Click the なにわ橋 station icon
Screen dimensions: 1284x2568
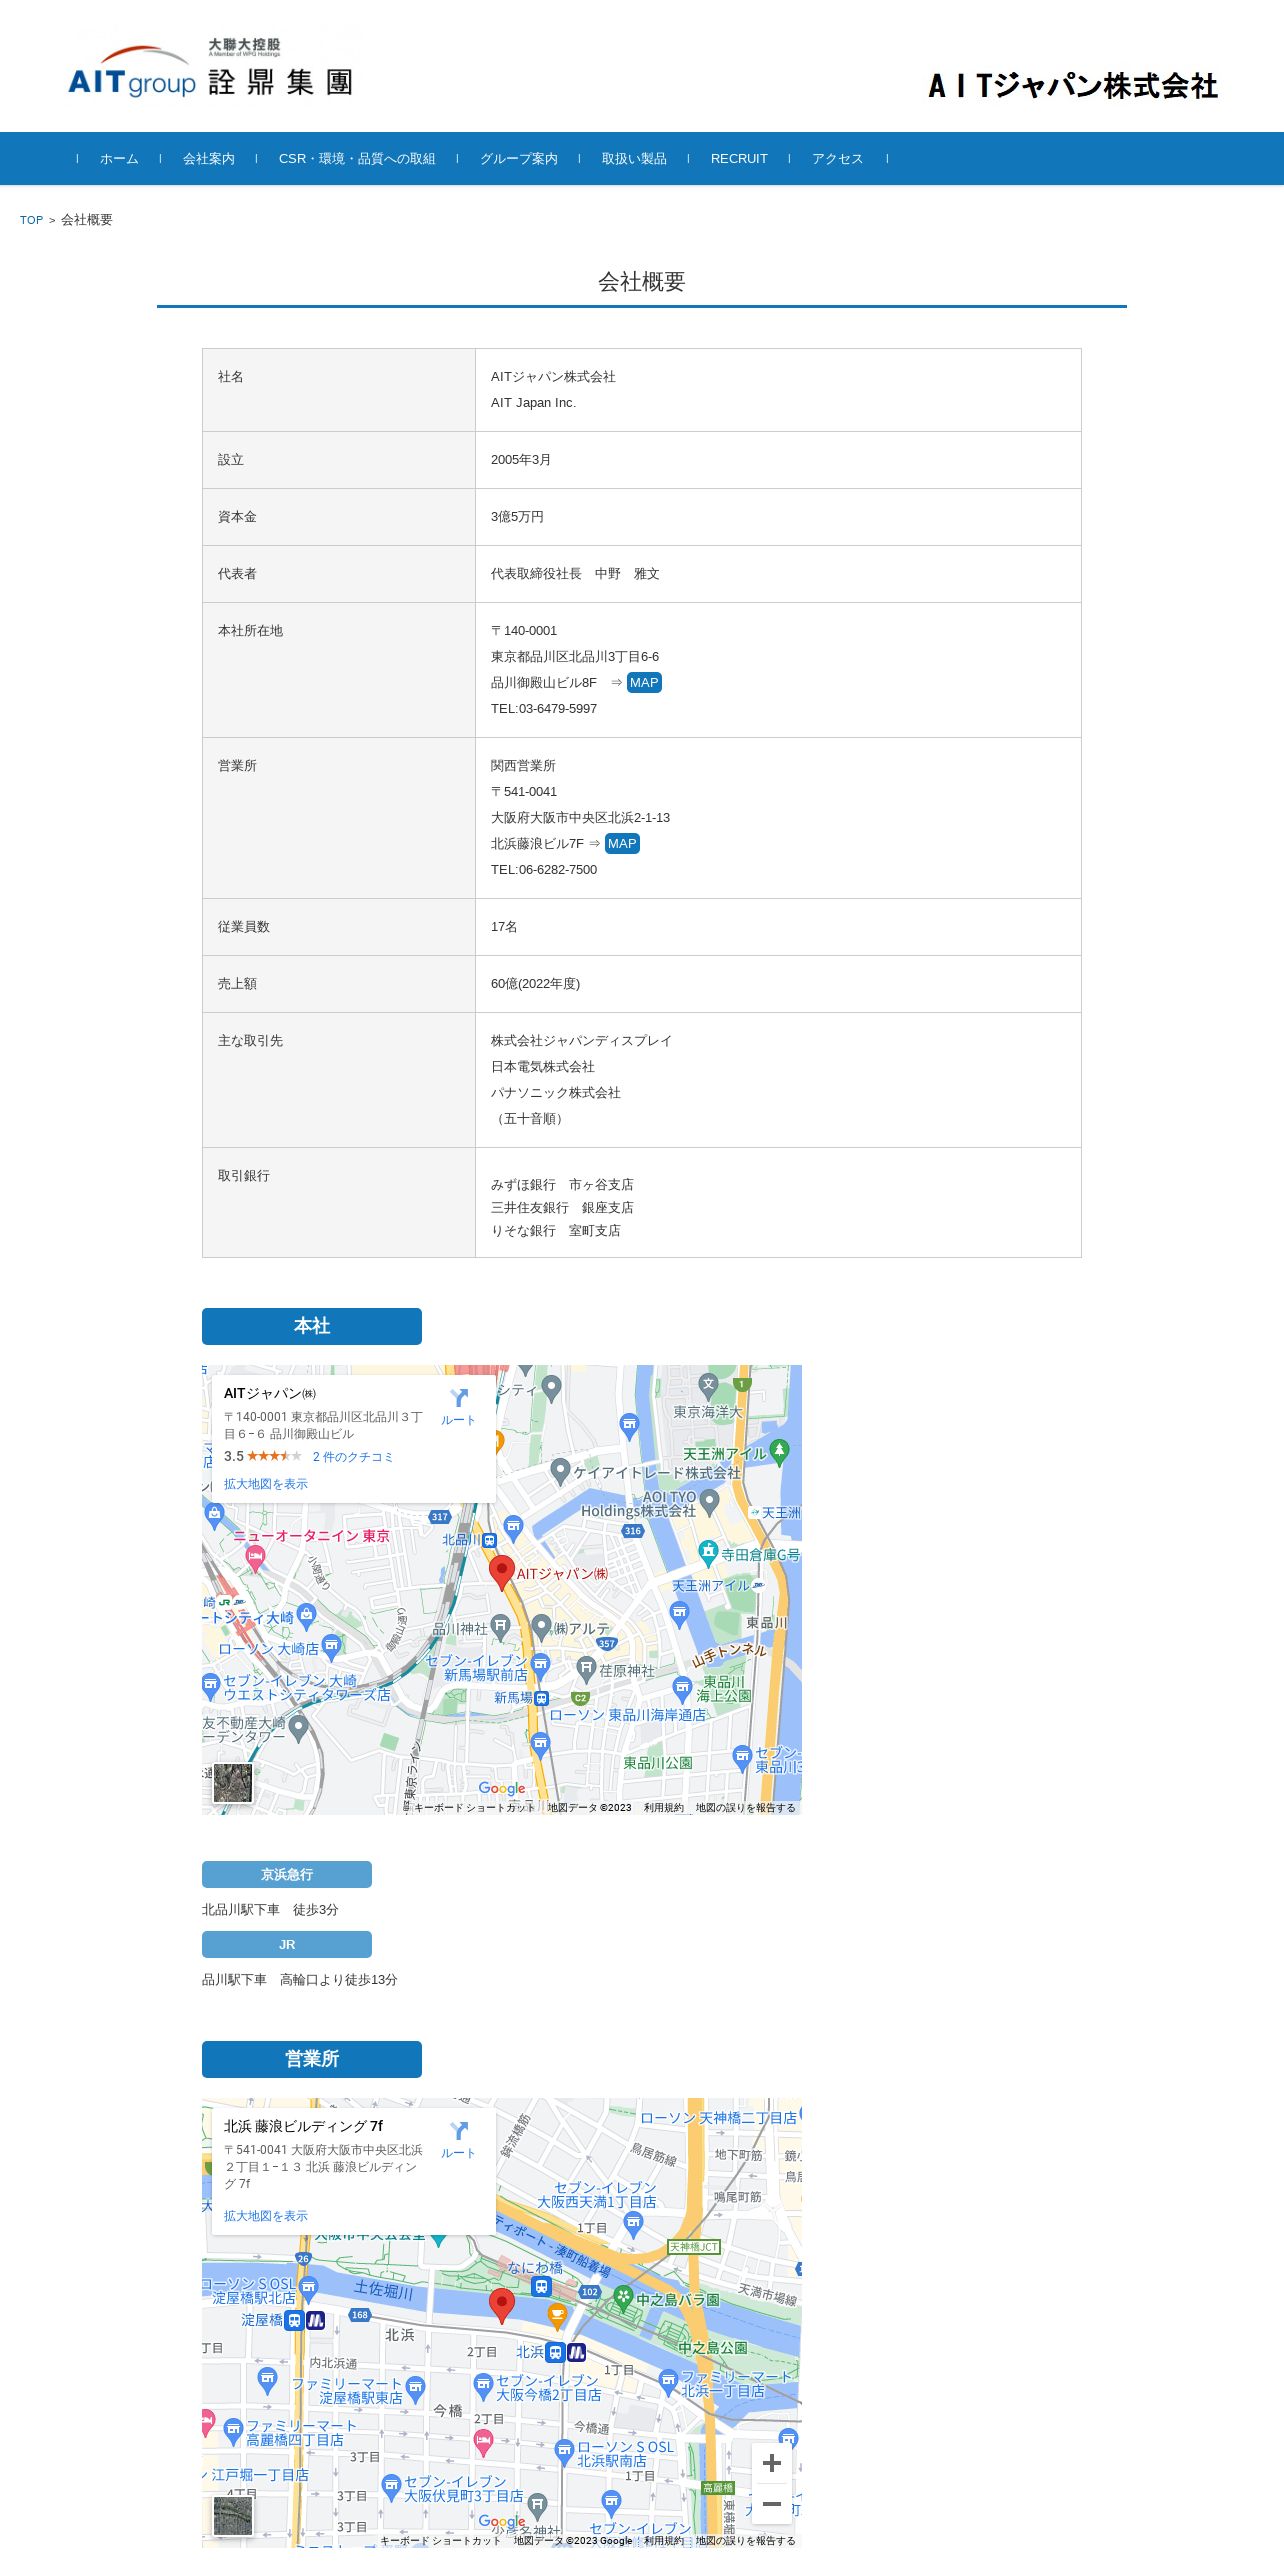pyautogui.click(x=541, y=2287)
